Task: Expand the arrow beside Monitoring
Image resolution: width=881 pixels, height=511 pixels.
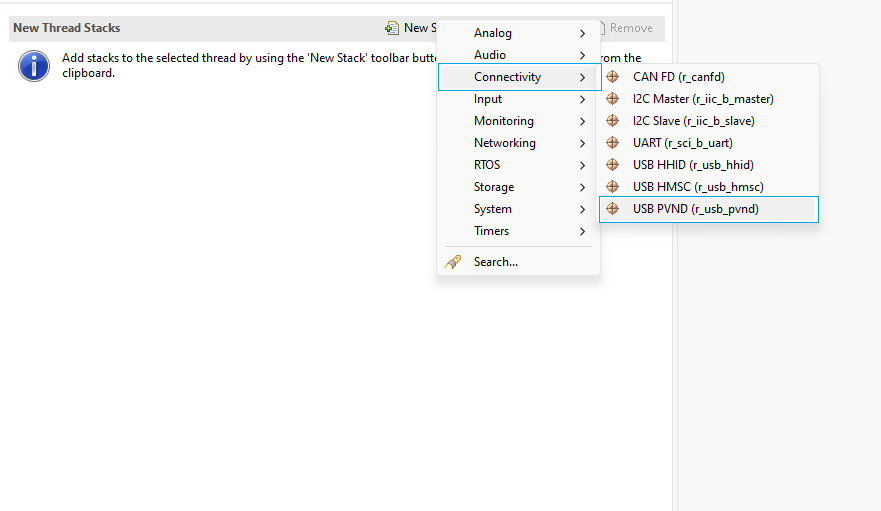Action: point(582,121)
